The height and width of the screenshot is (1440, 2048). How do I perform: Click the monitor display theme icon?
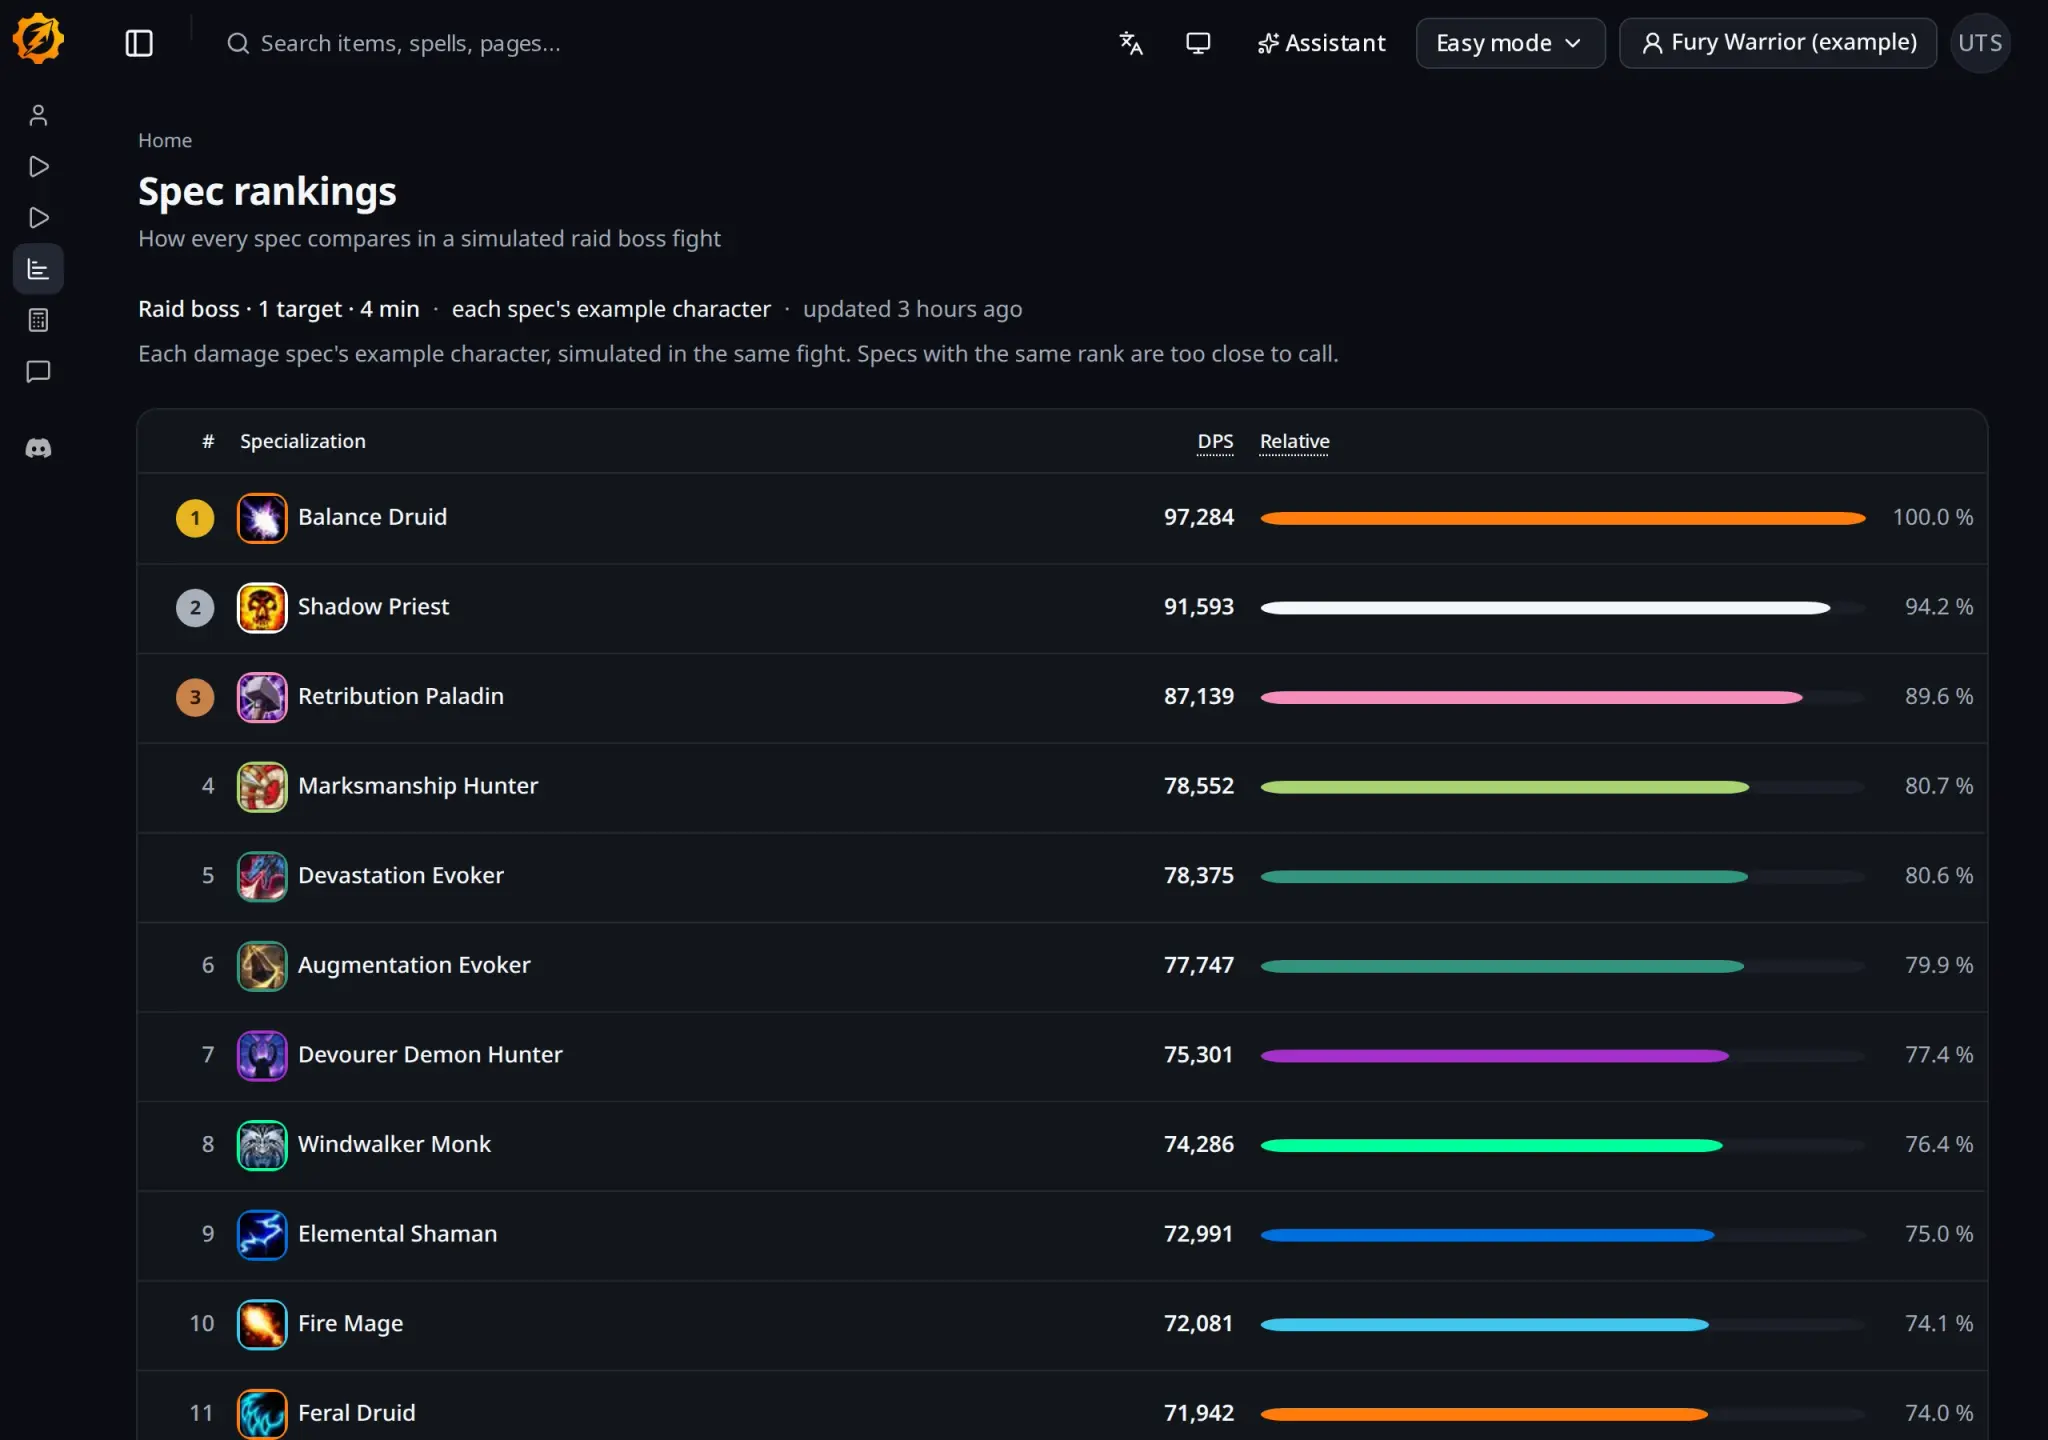(1198, 43)
